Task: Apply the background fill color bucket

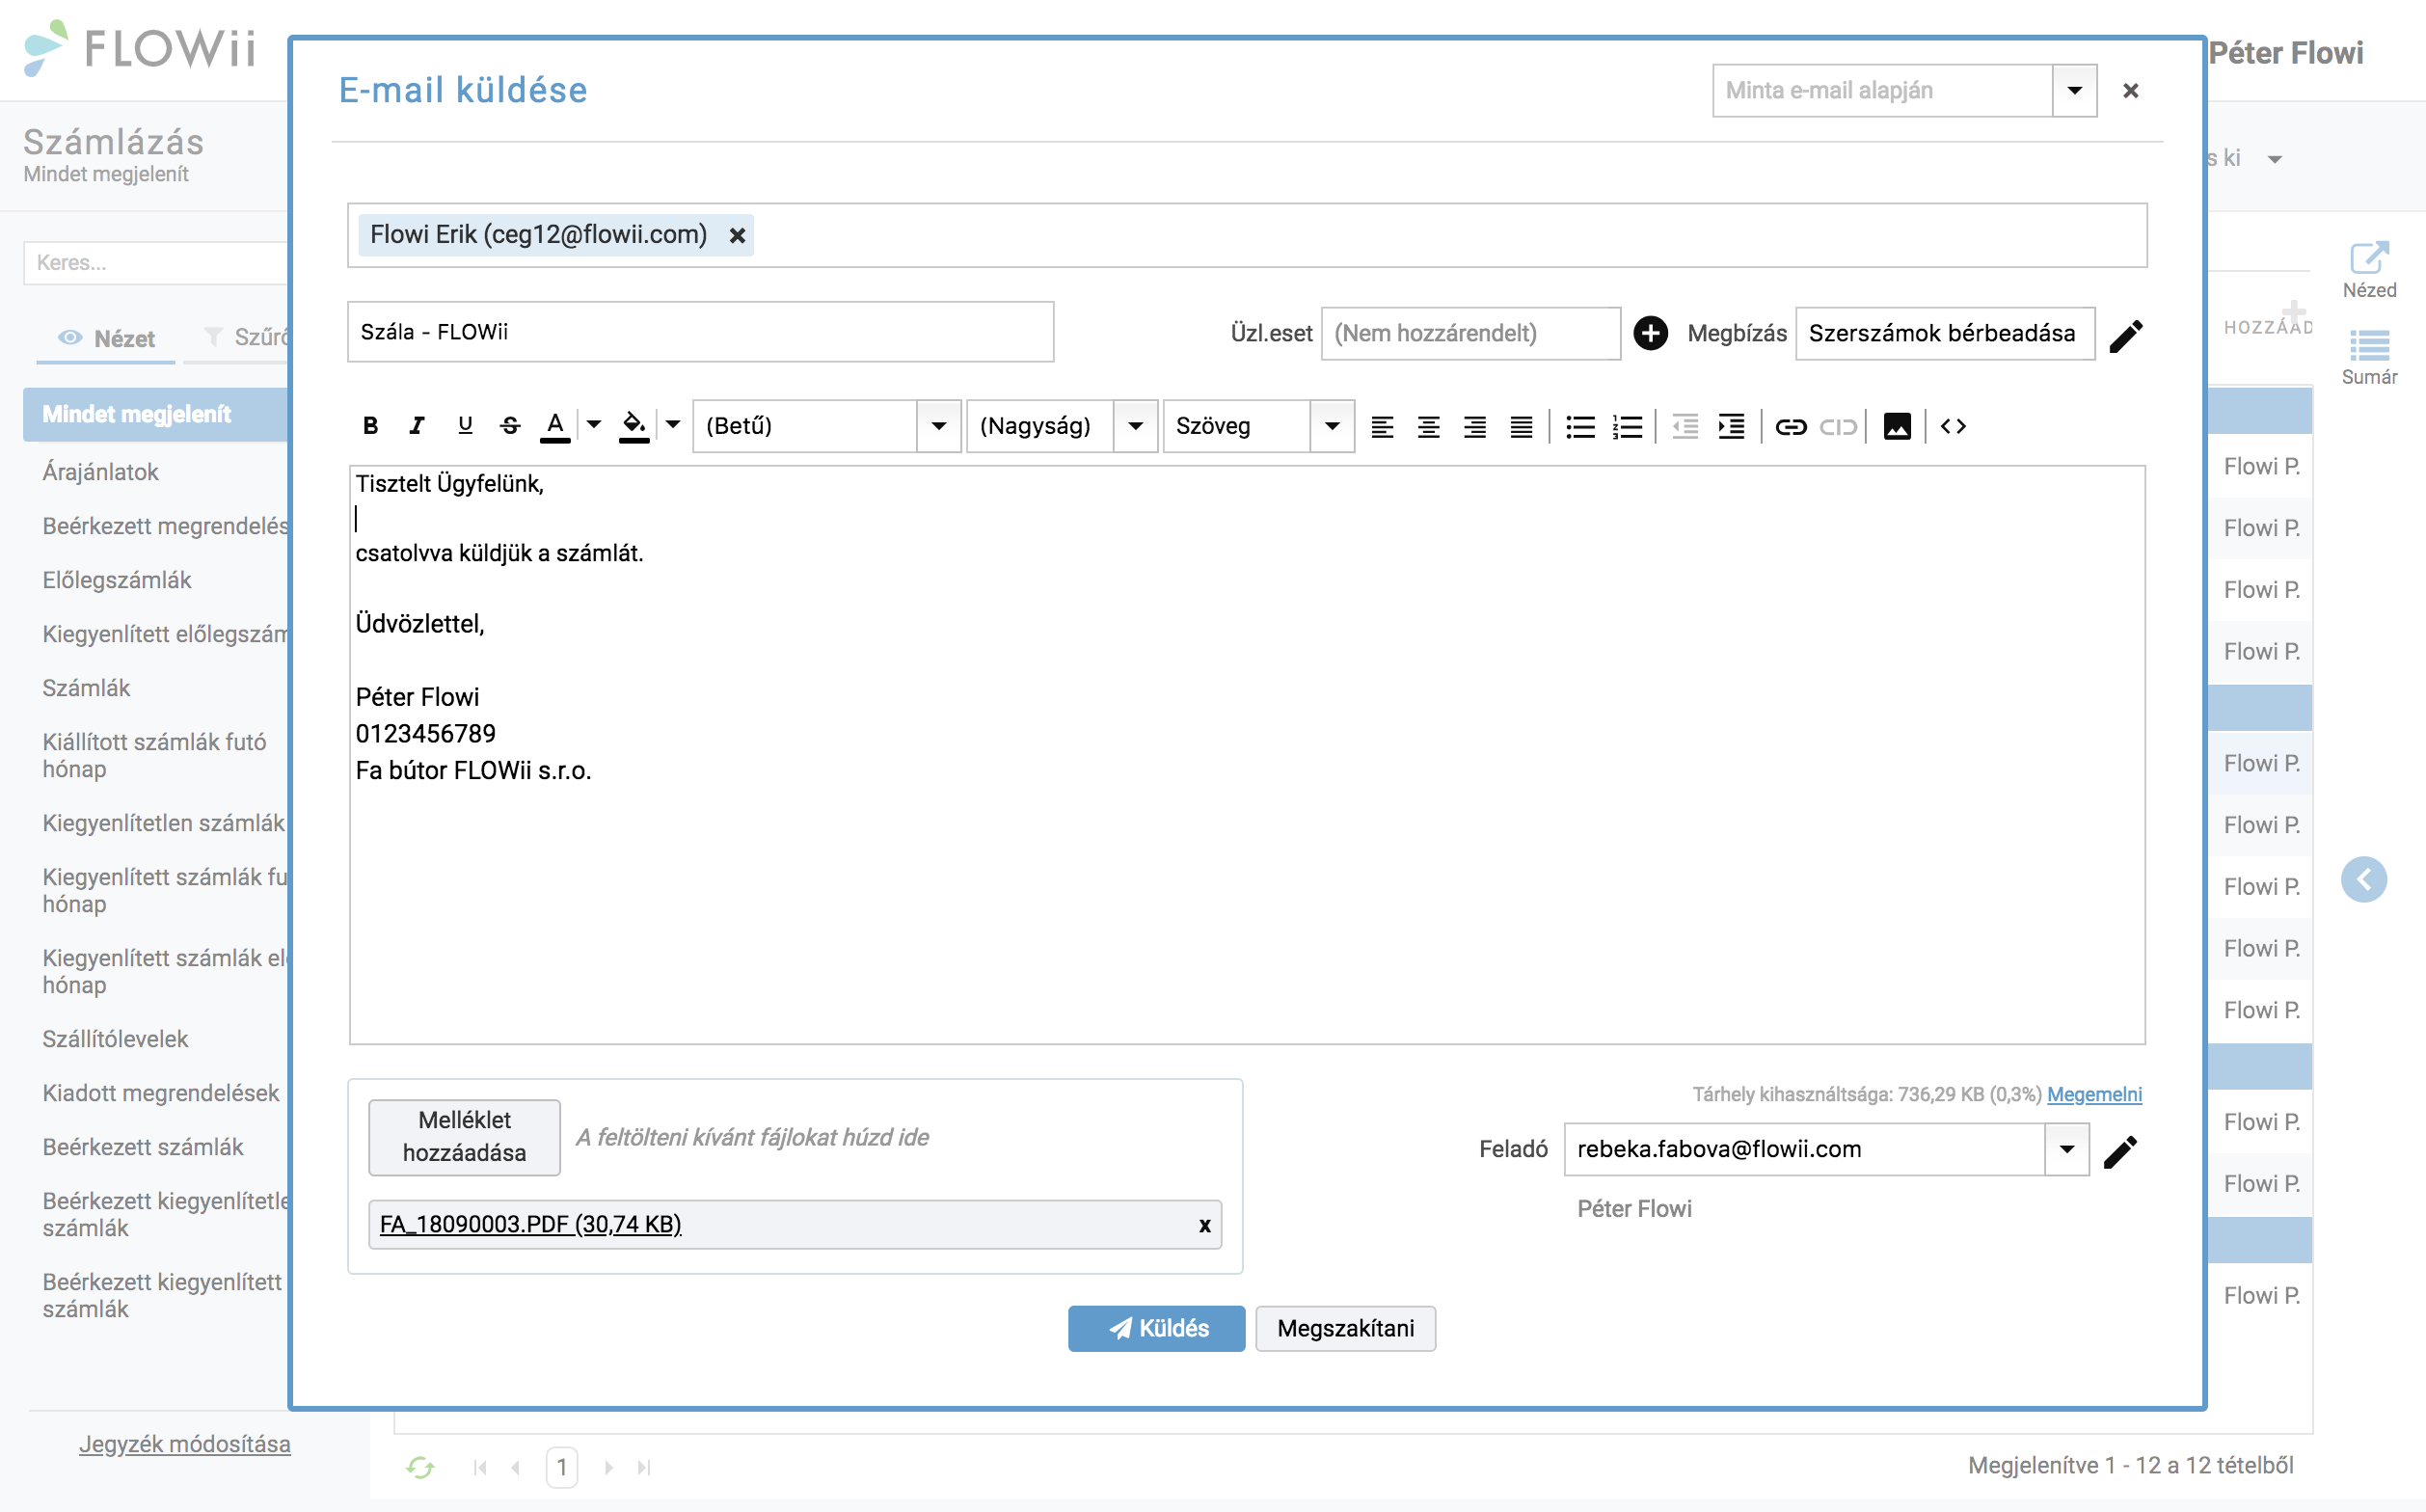Action: (634, 426)
